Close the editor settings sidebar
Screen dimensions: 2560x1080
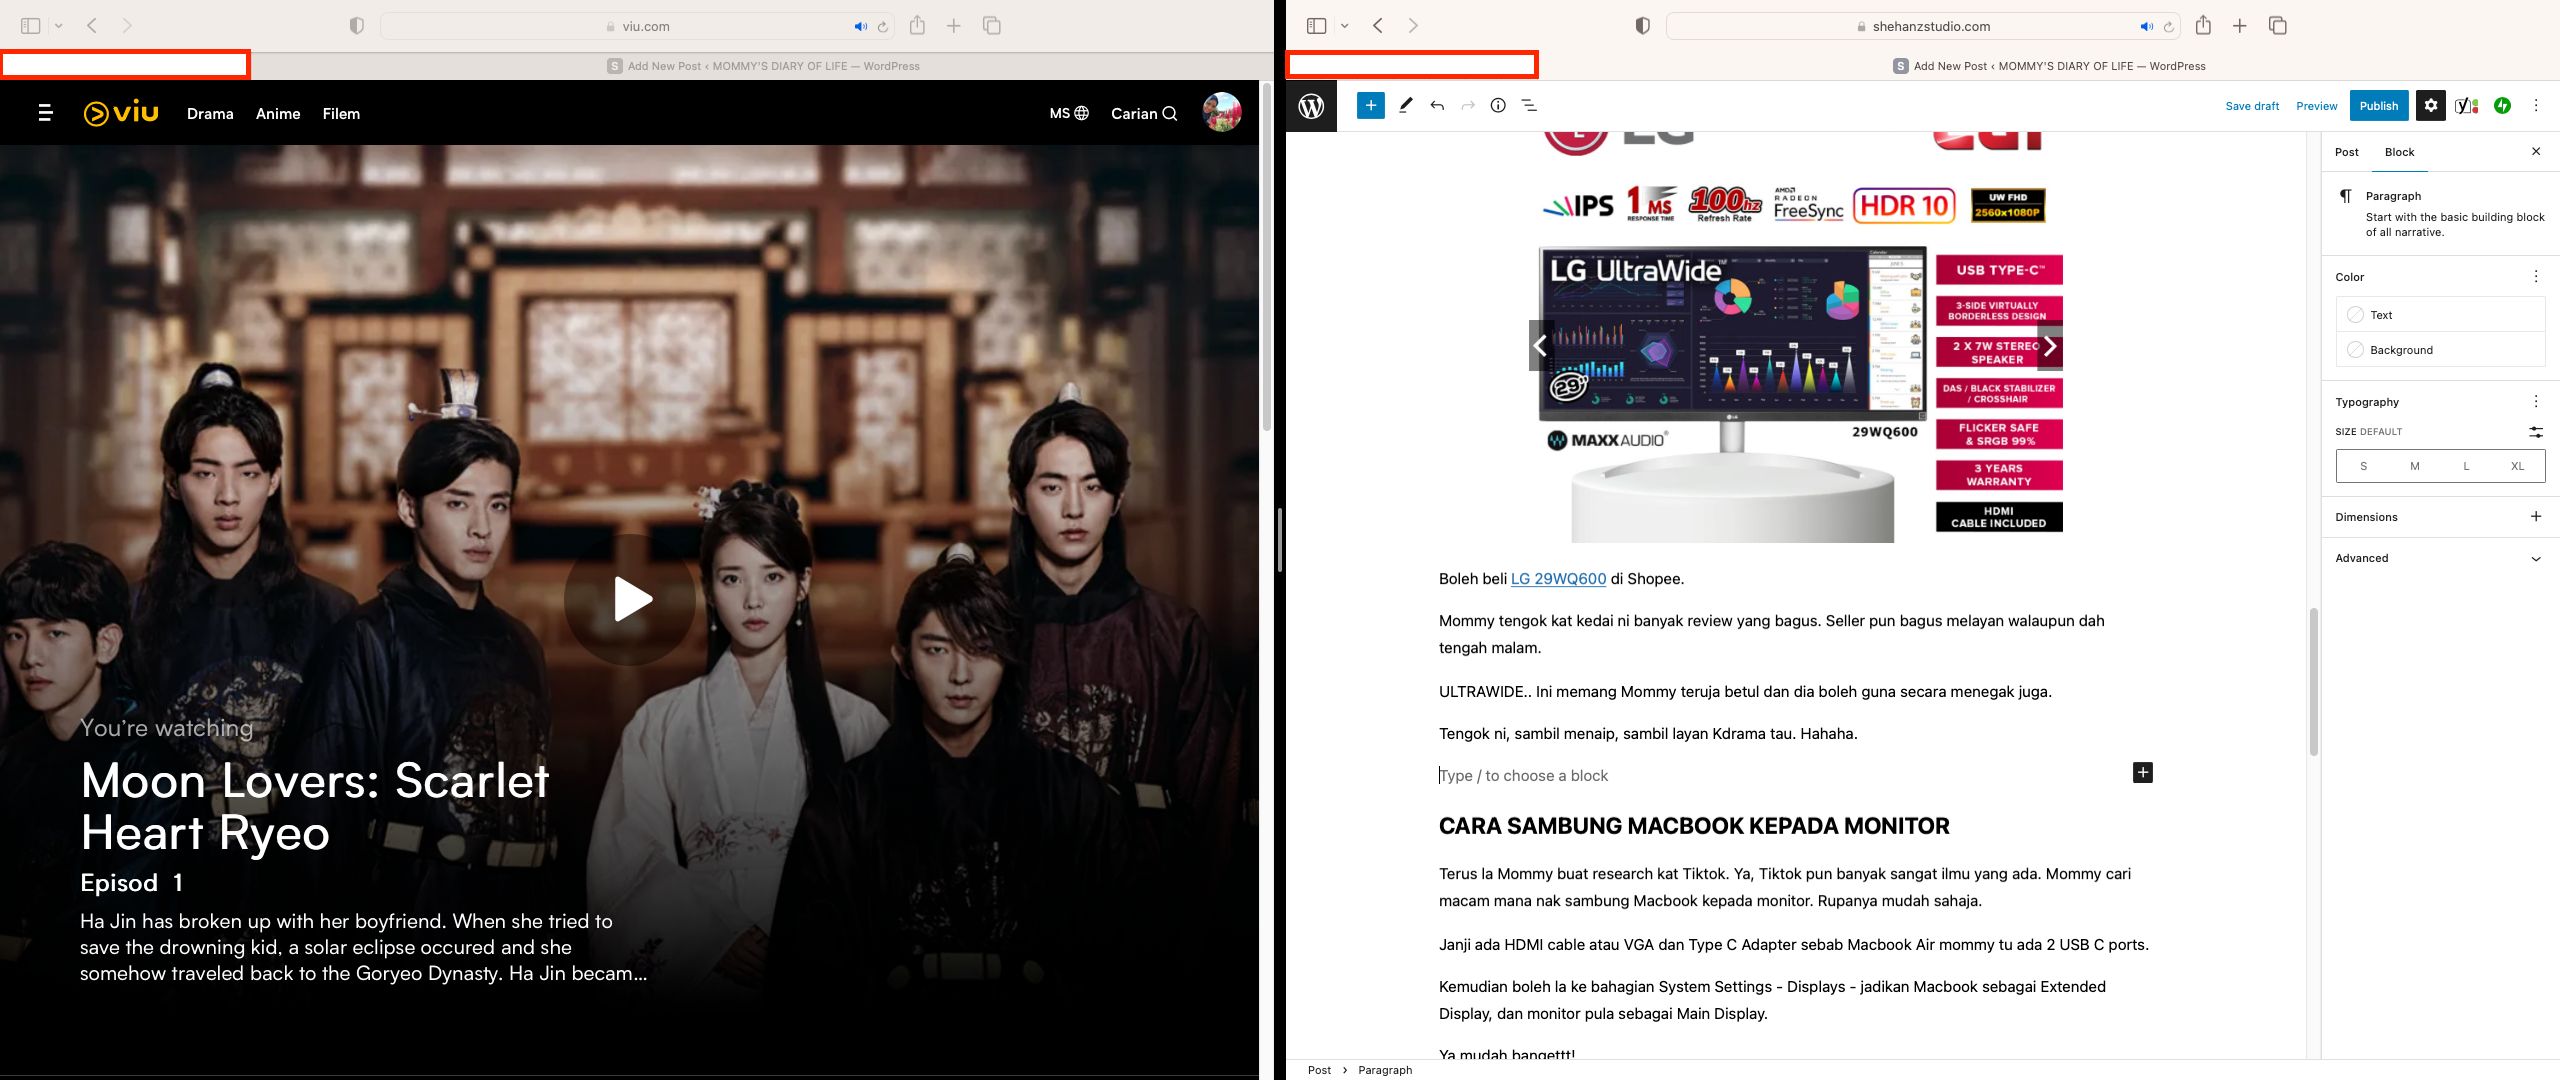click(2536, 152)
